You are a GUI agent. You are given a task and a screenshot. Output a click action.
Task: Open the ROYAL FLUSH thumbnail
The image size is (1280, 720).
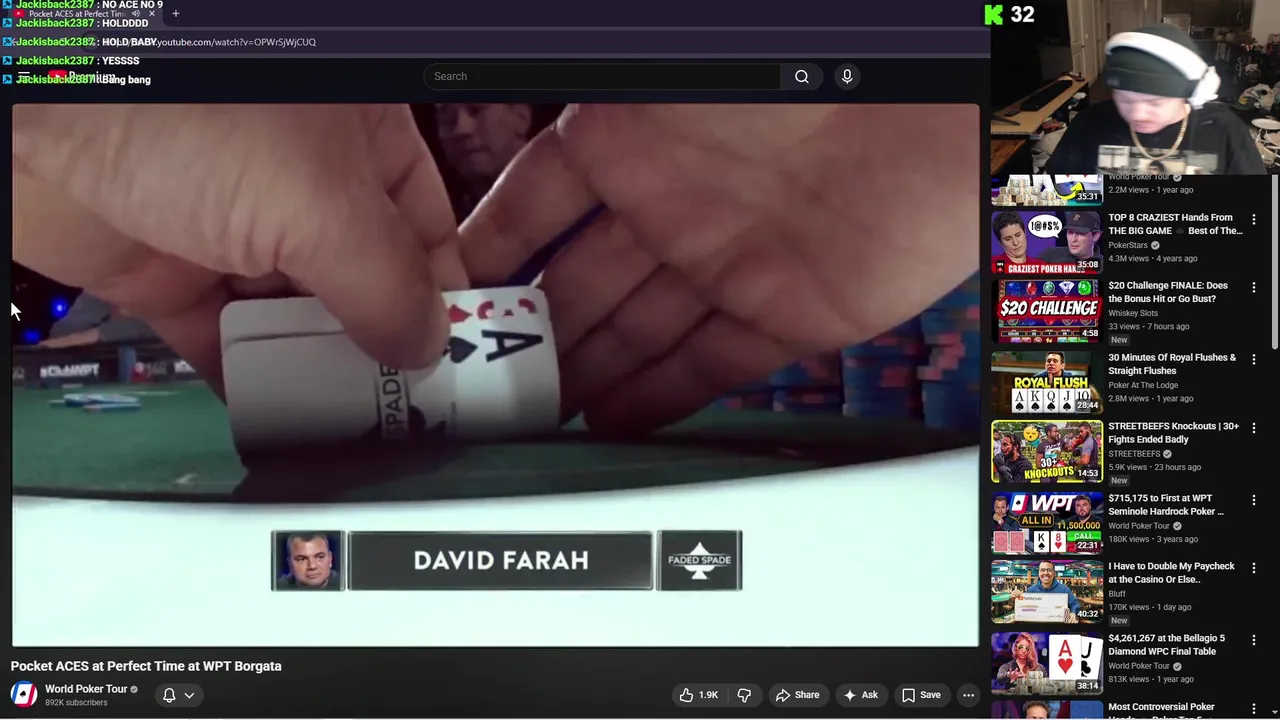(1046, 382)
